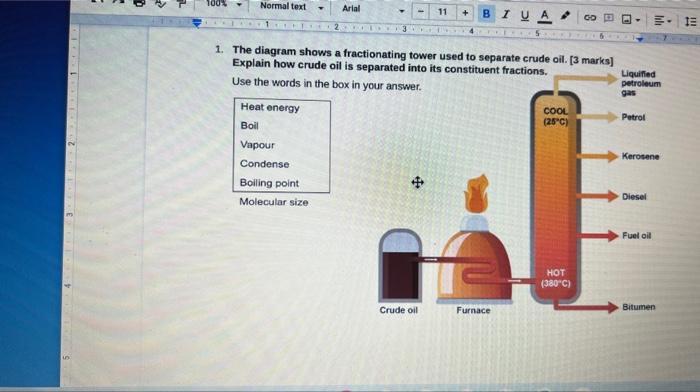Select the highlight color pen icon
This screenshot has height=392, width=700.
pos(565,16)
